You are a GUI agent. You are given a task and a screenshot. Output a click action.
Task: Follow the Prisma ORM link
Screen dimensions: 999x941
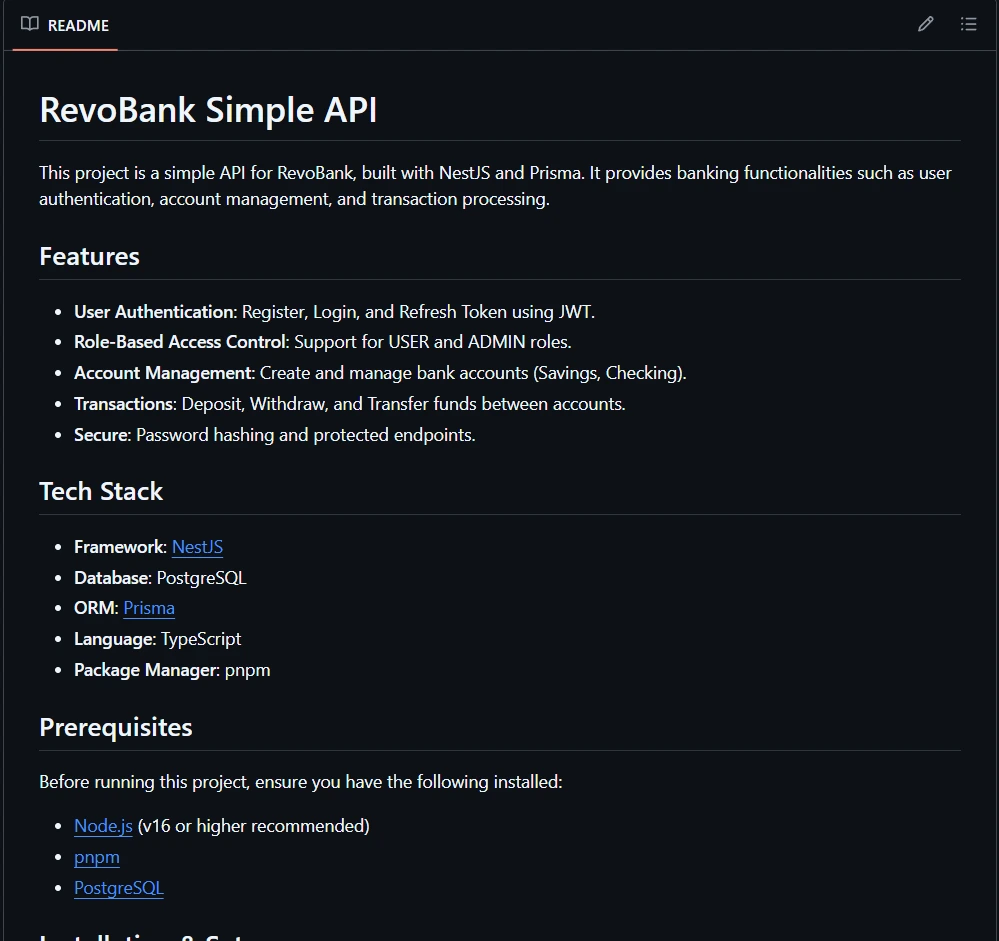point(149,608)
